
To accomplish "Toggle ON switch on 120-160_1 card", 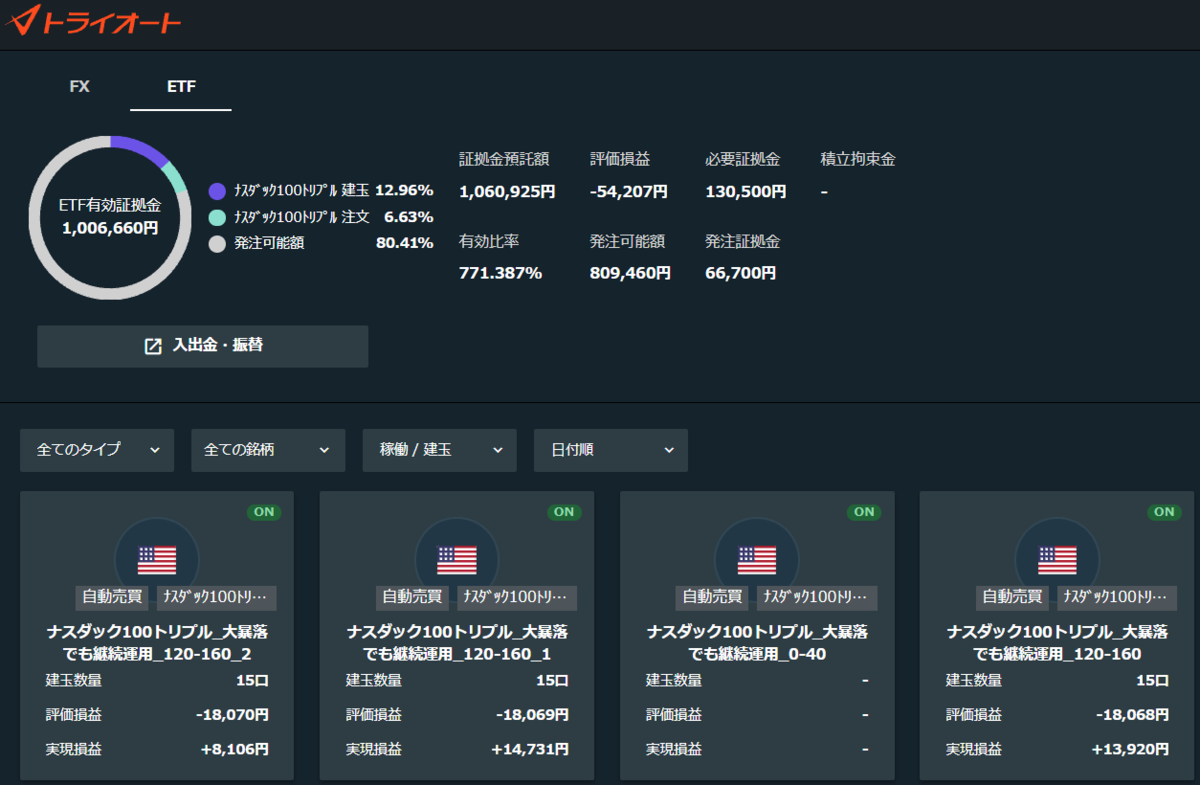I will 564,512.
